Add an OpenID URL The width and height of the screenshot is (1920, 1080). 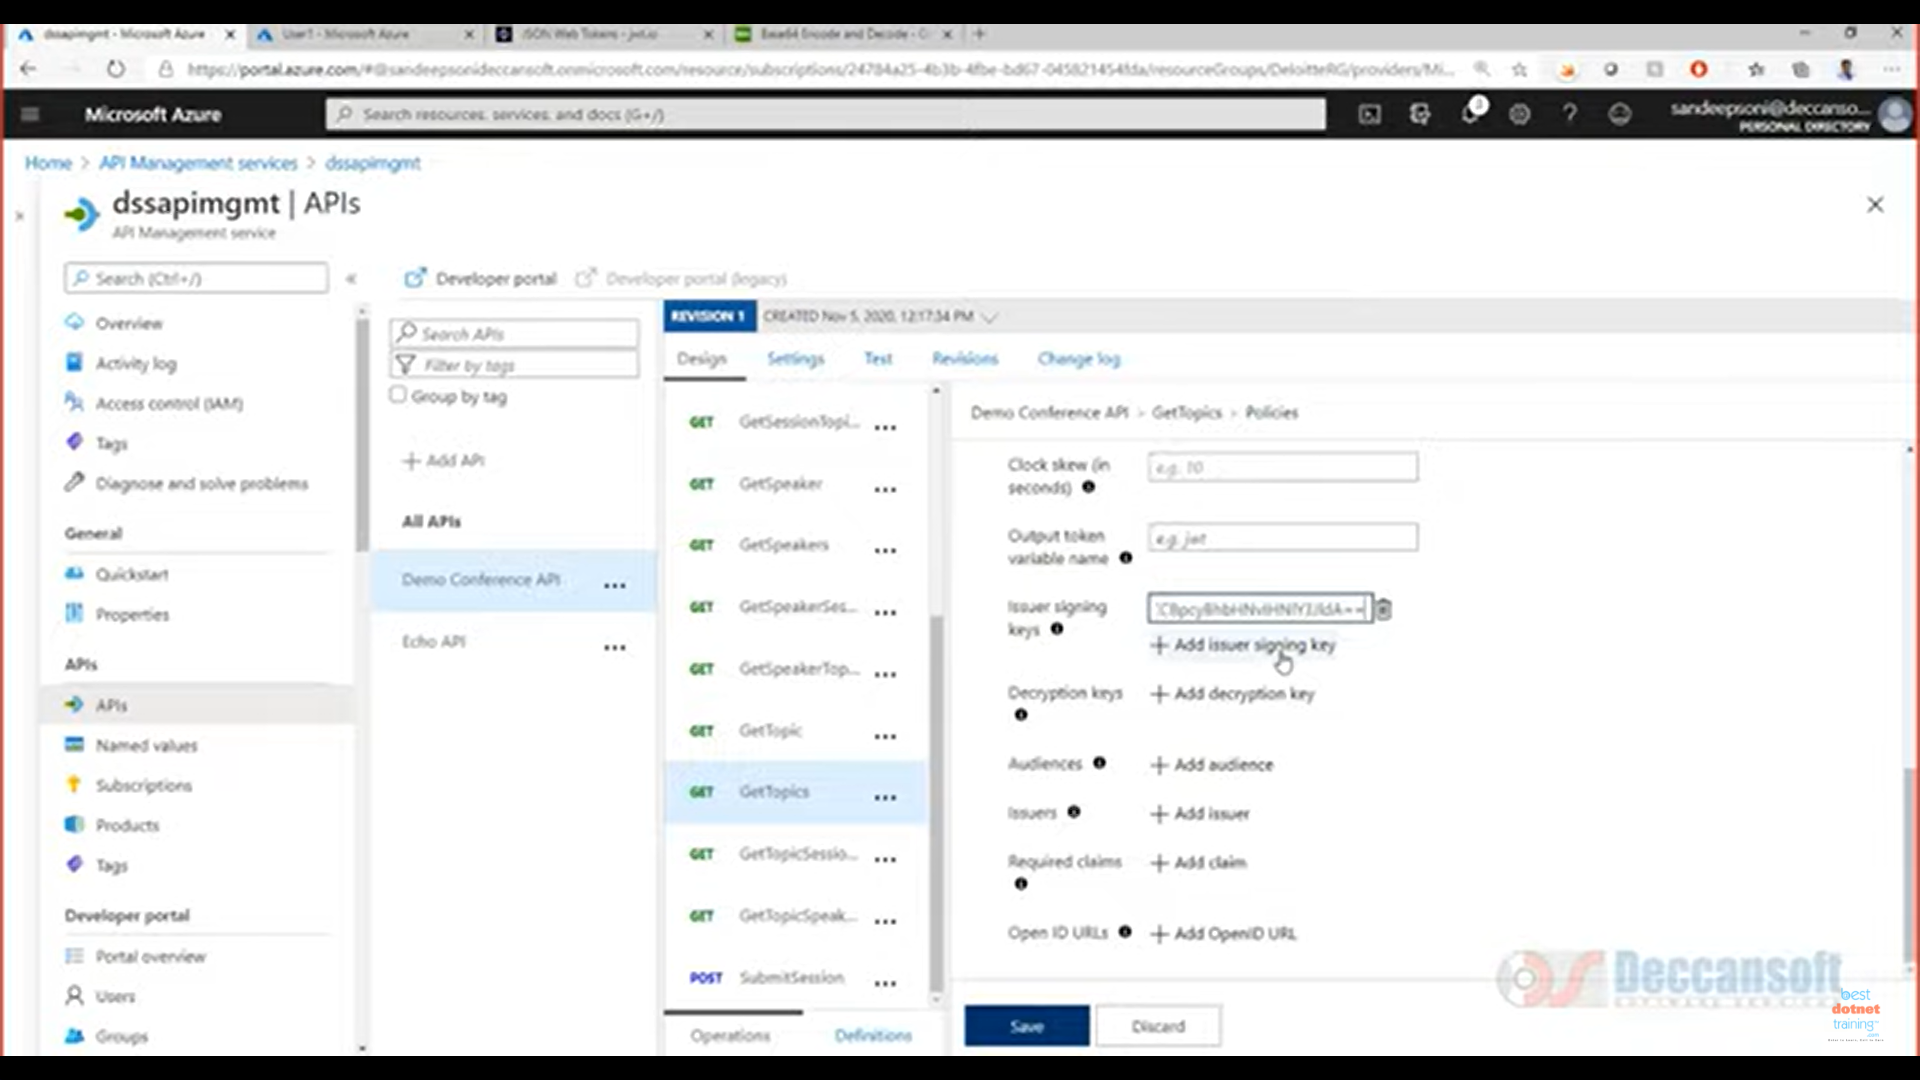tap(1223, 934)
